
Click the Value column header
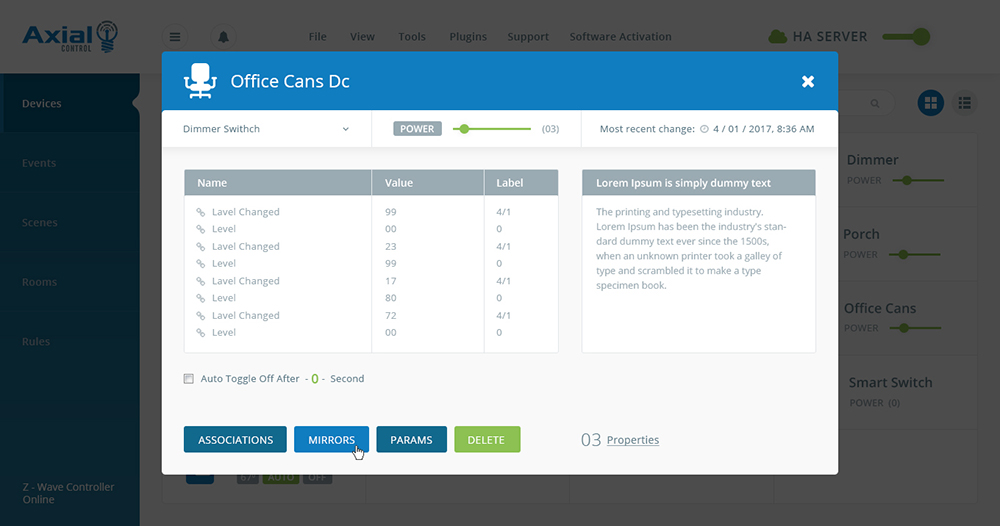point(428,182)
